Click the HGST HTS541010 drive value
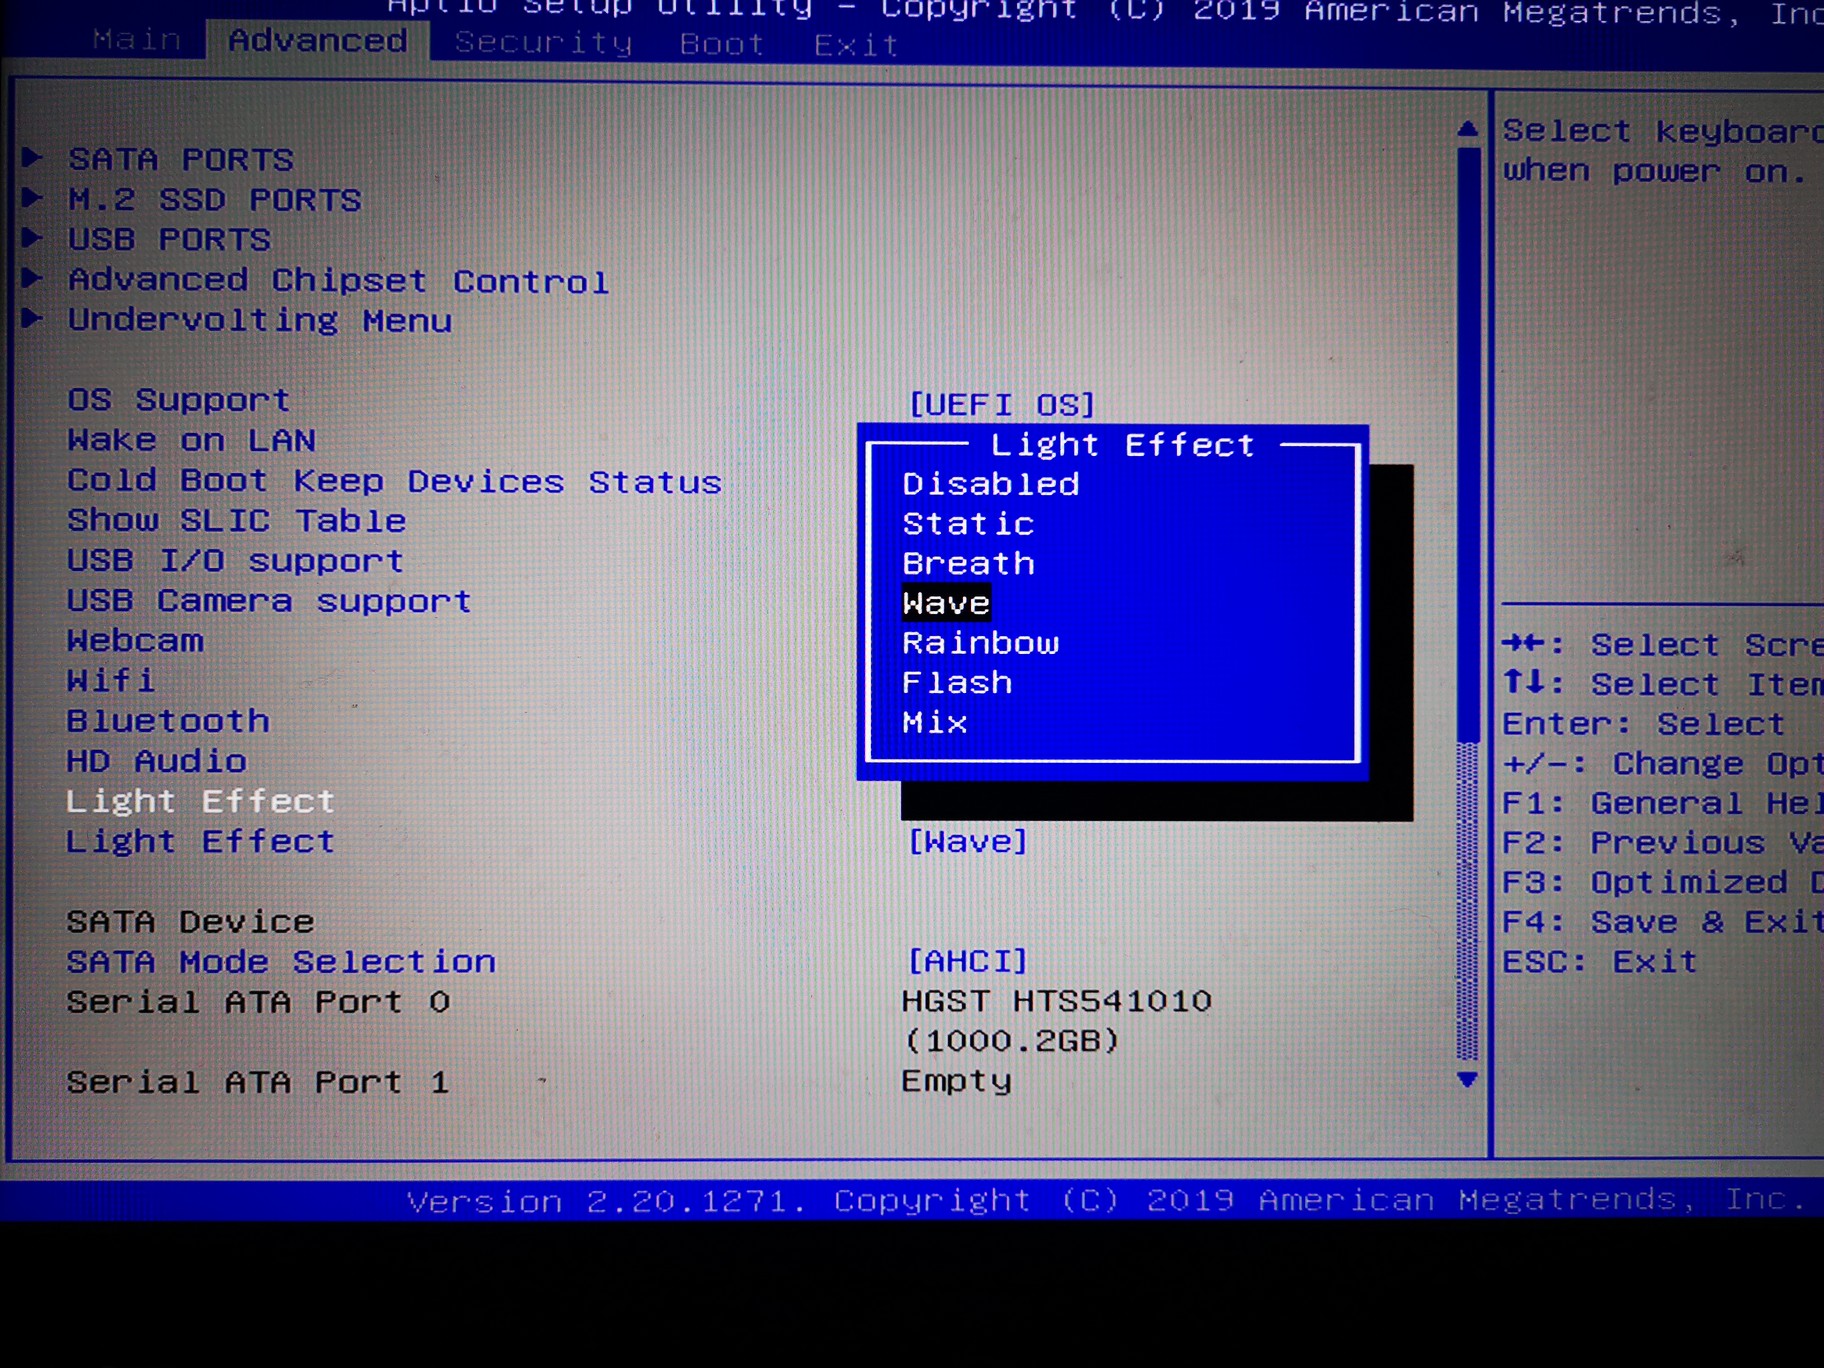The width and height of the screenshot is (1824, 1368). click(1057, 1001)
